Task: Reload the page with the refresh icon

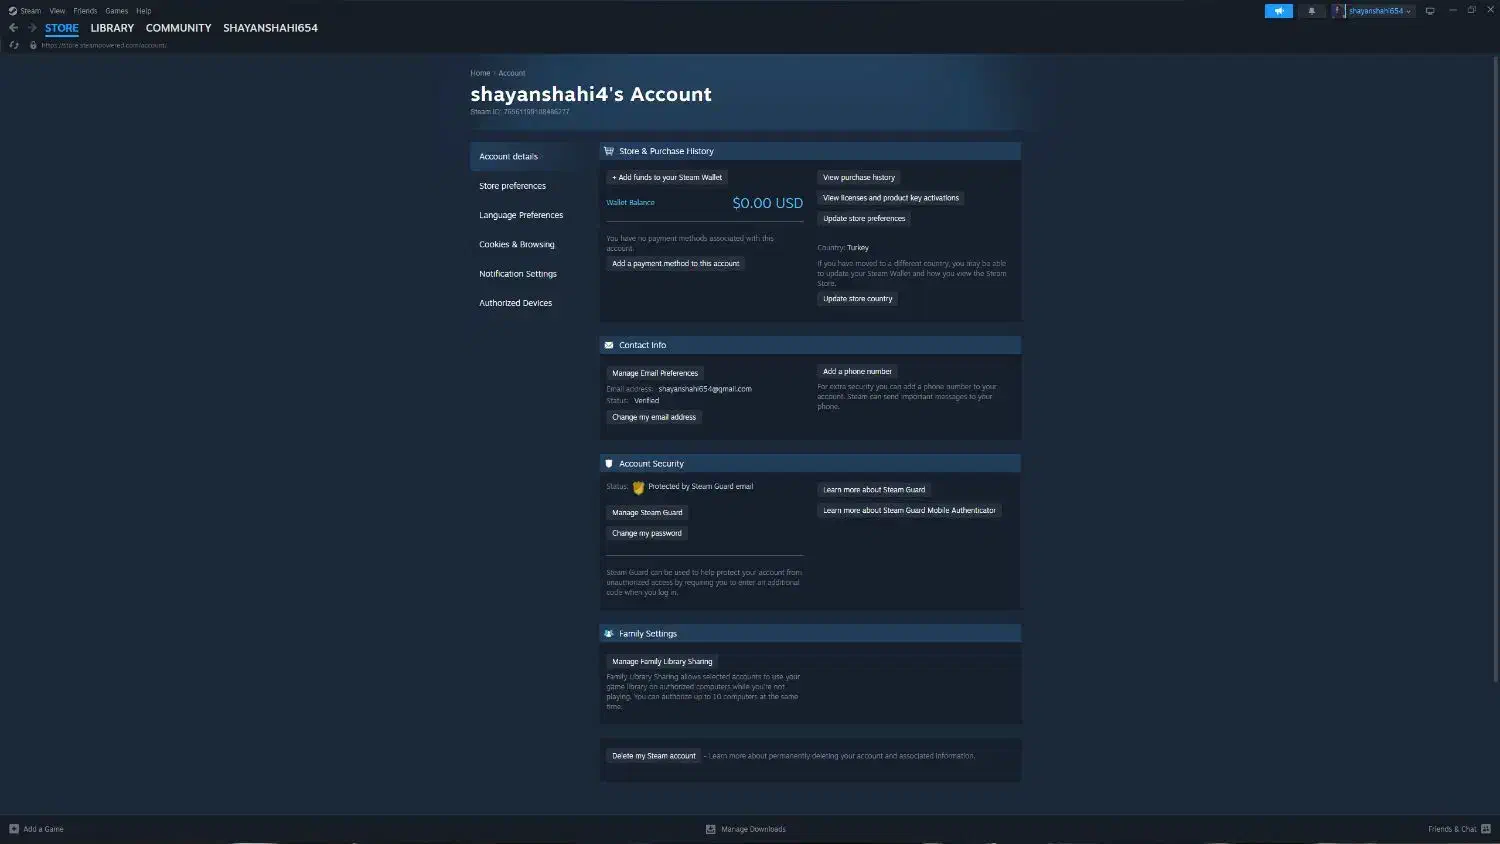Action: pyautogui.click(x=14, y=45)
